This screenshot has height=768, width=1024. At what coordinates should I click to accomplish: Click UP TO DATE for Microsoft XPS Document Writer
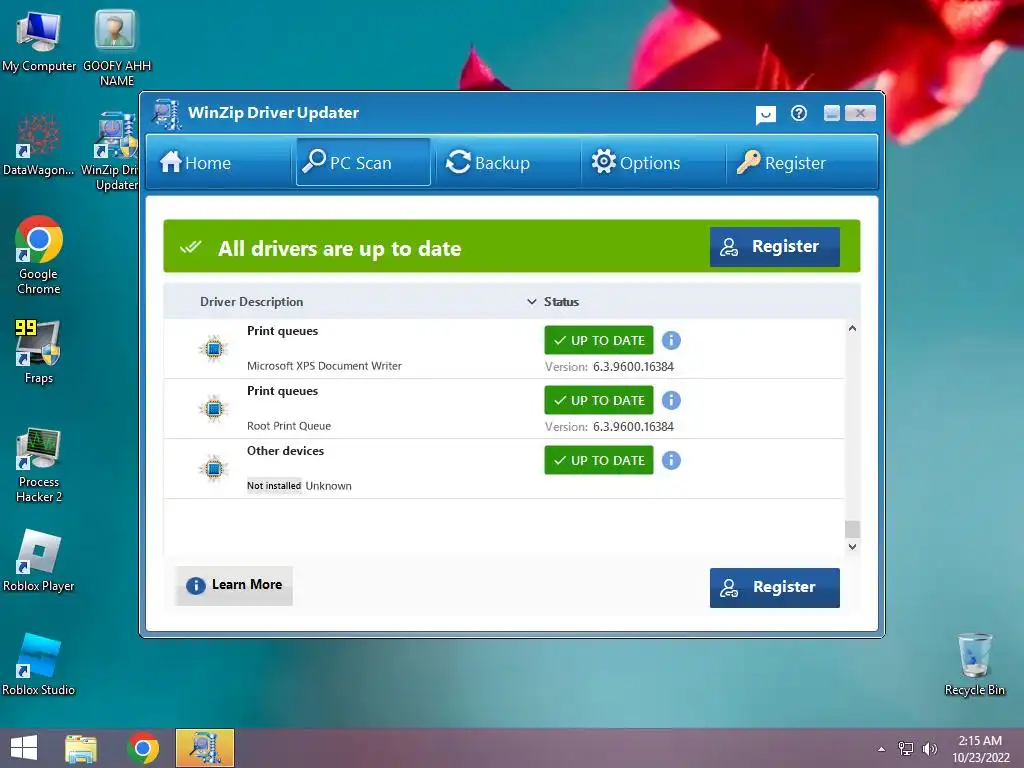pyautogui.click(x=599, y=340)
